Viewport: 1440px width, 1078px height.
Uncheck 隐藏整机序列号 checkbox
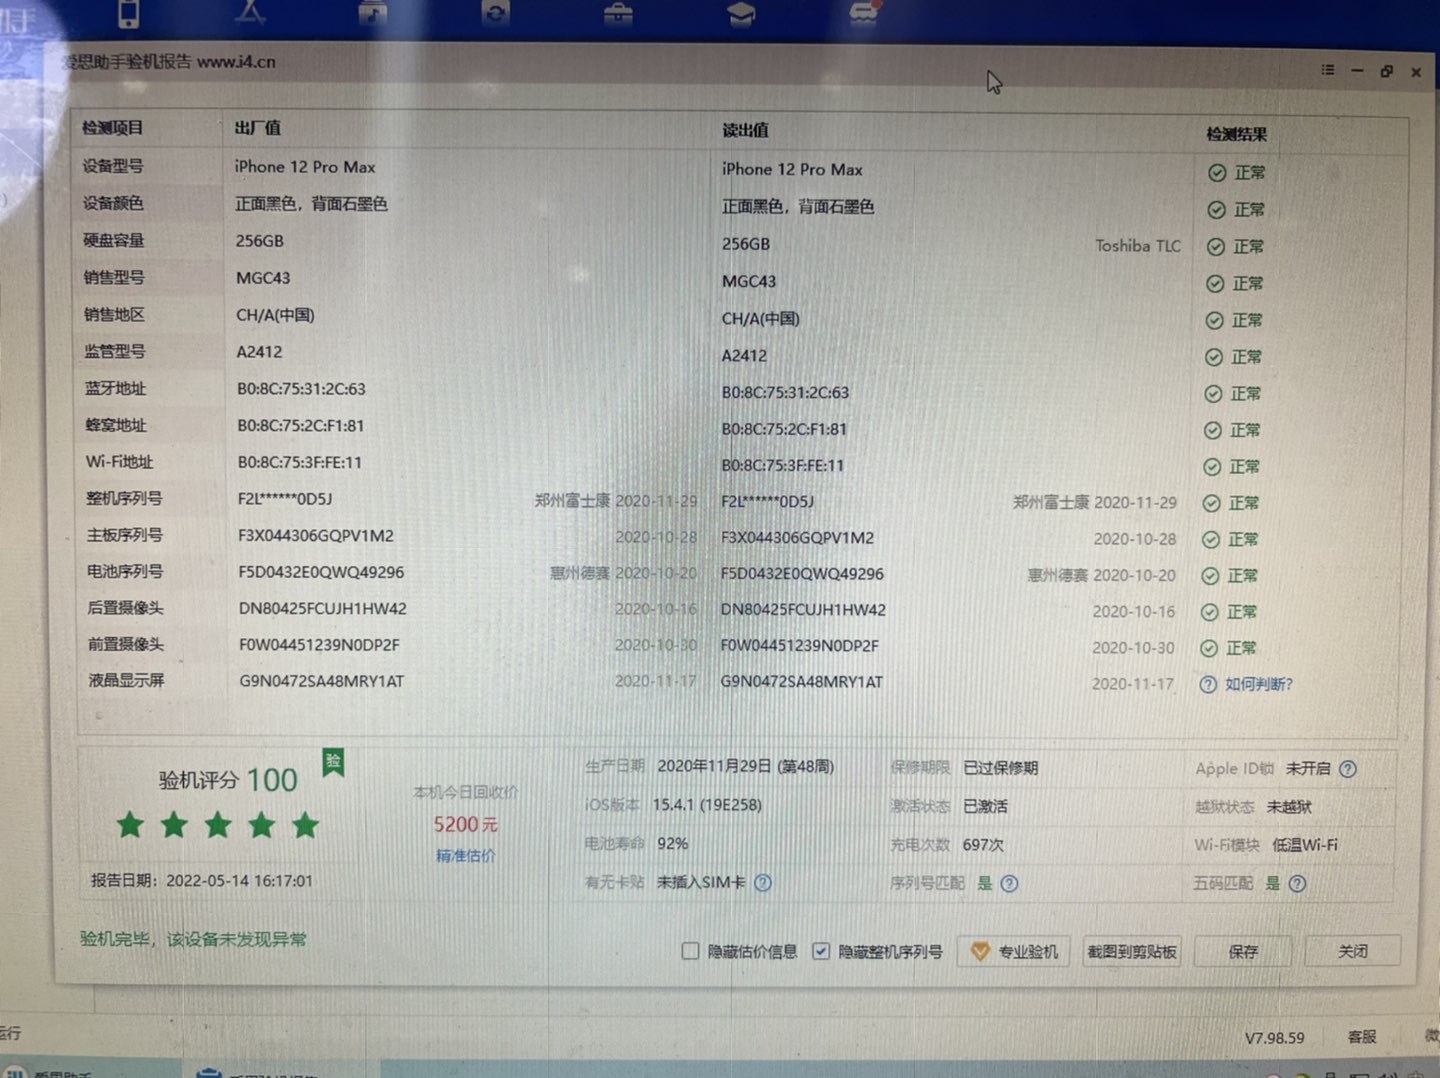[x=821, y=951]
